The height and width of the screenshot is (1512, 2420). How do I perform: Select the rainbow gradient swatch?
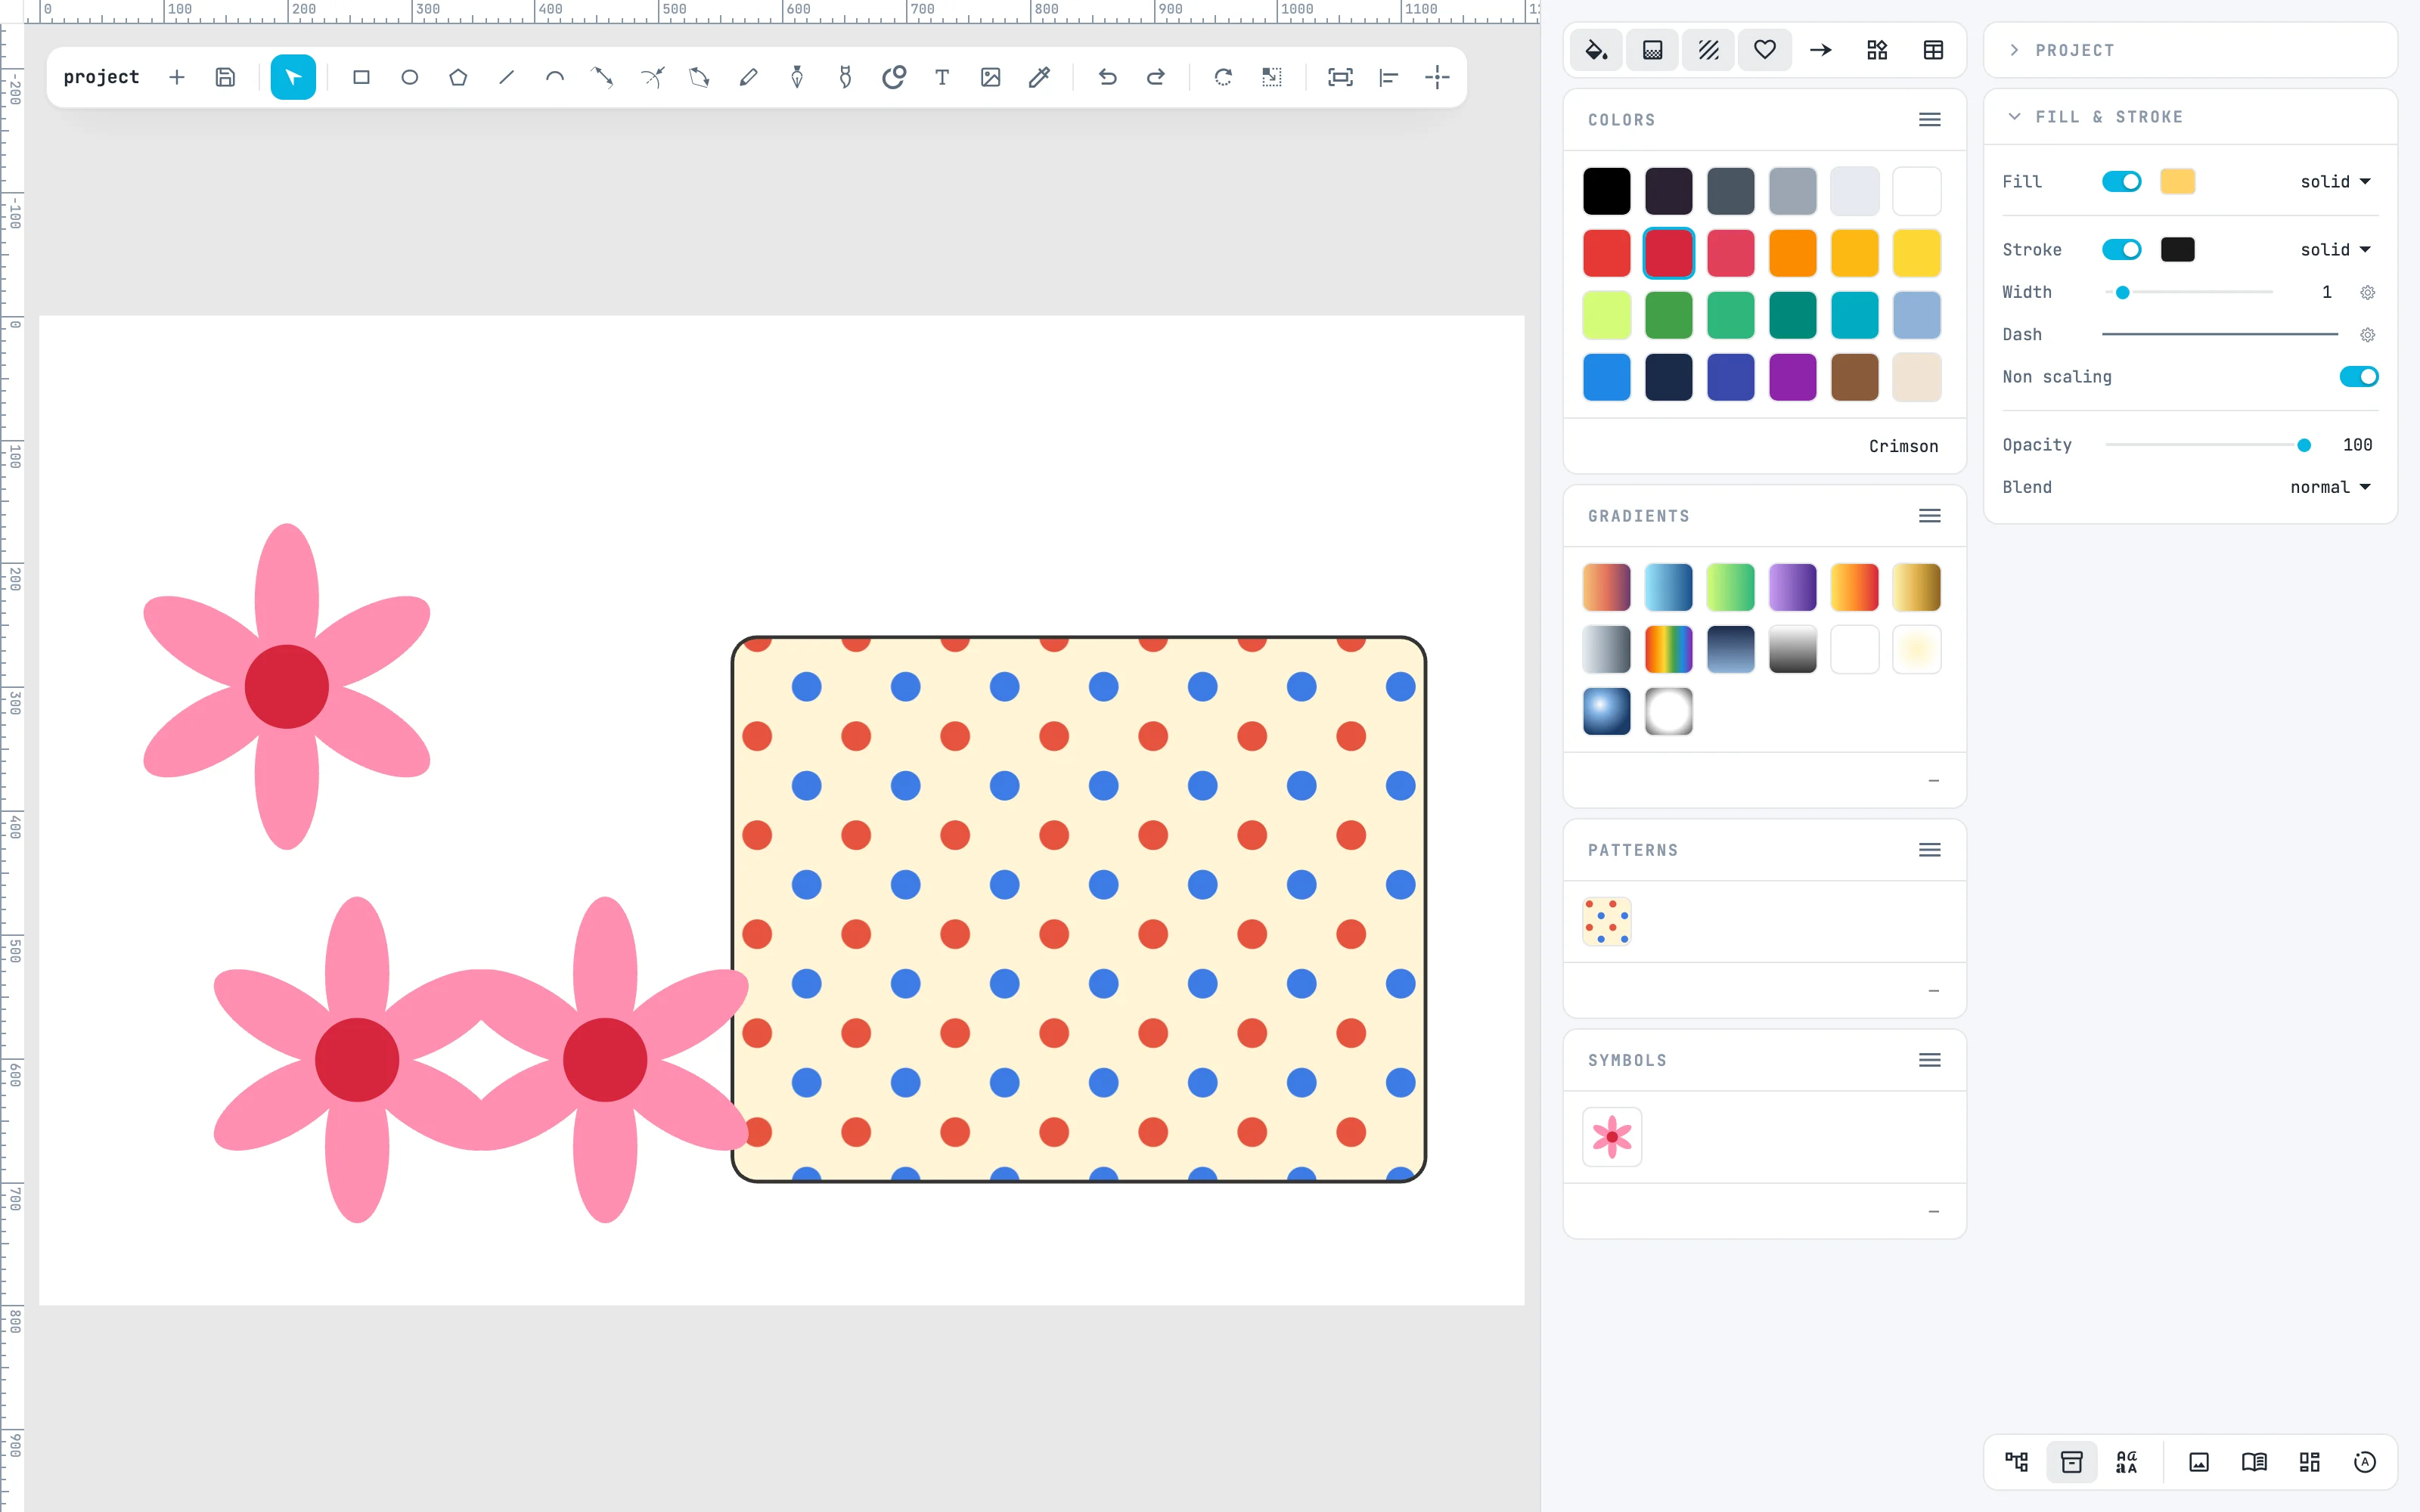point(1668,649)
